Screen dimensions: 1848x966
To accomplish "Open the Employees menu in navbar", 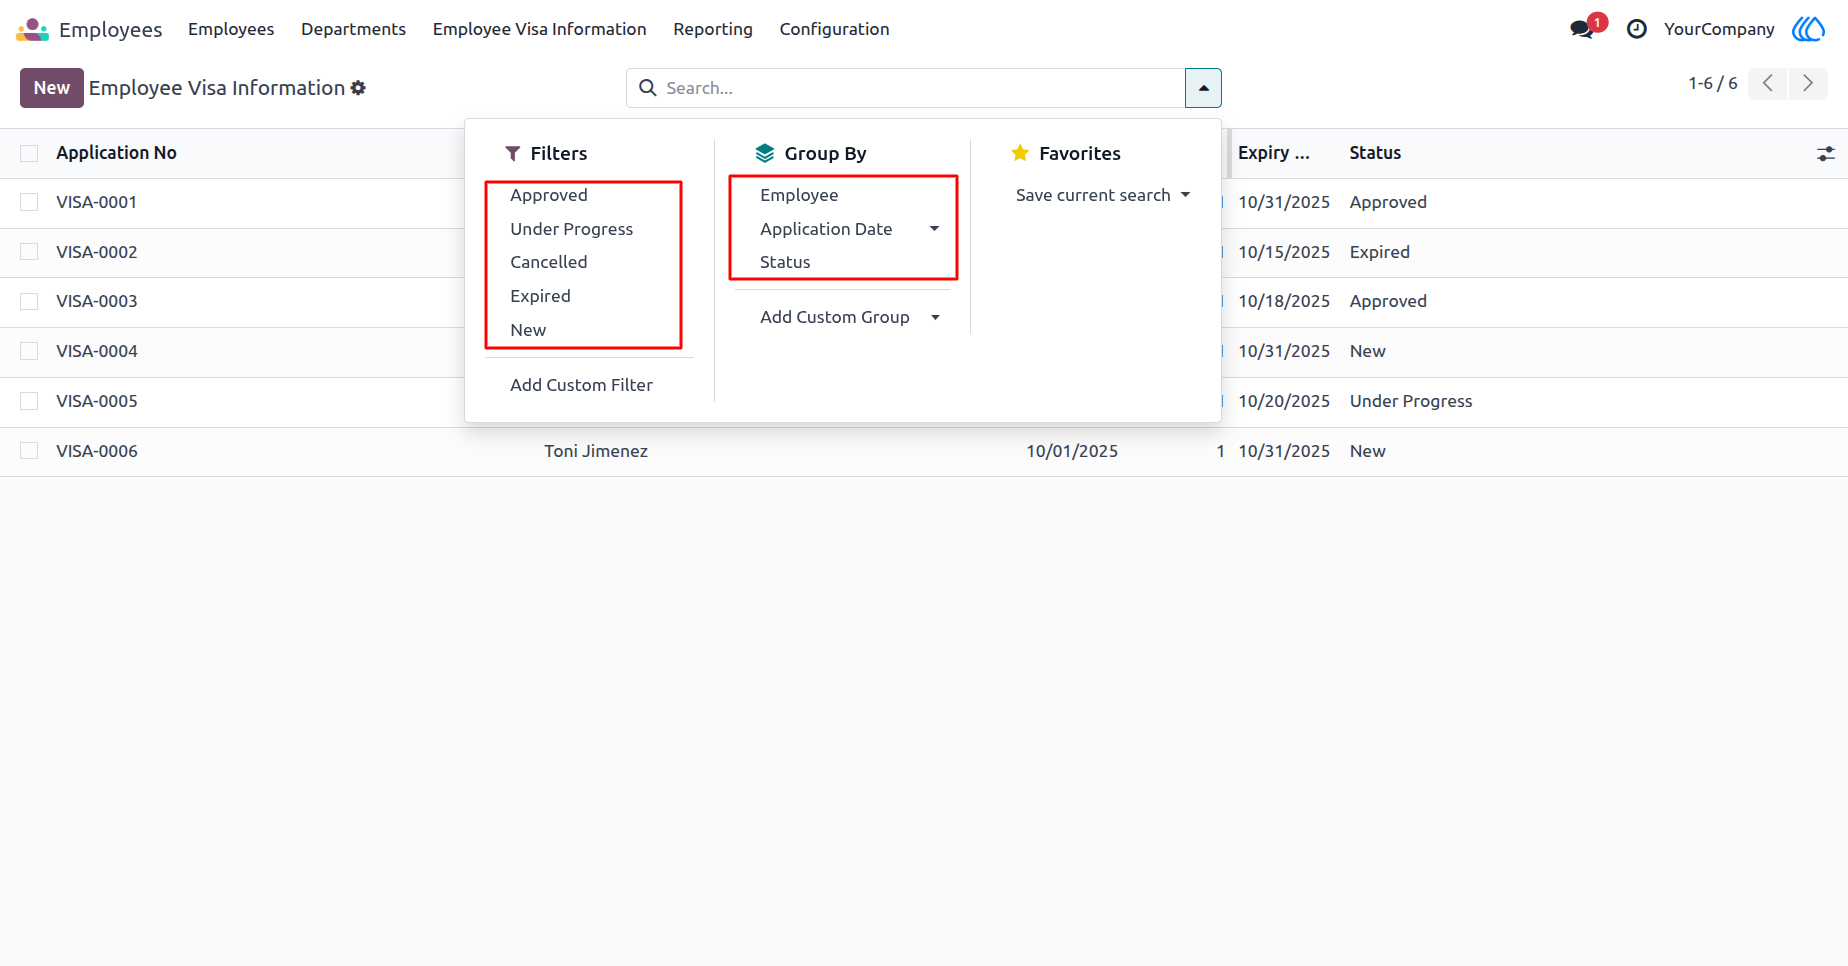I will [231, 29].
